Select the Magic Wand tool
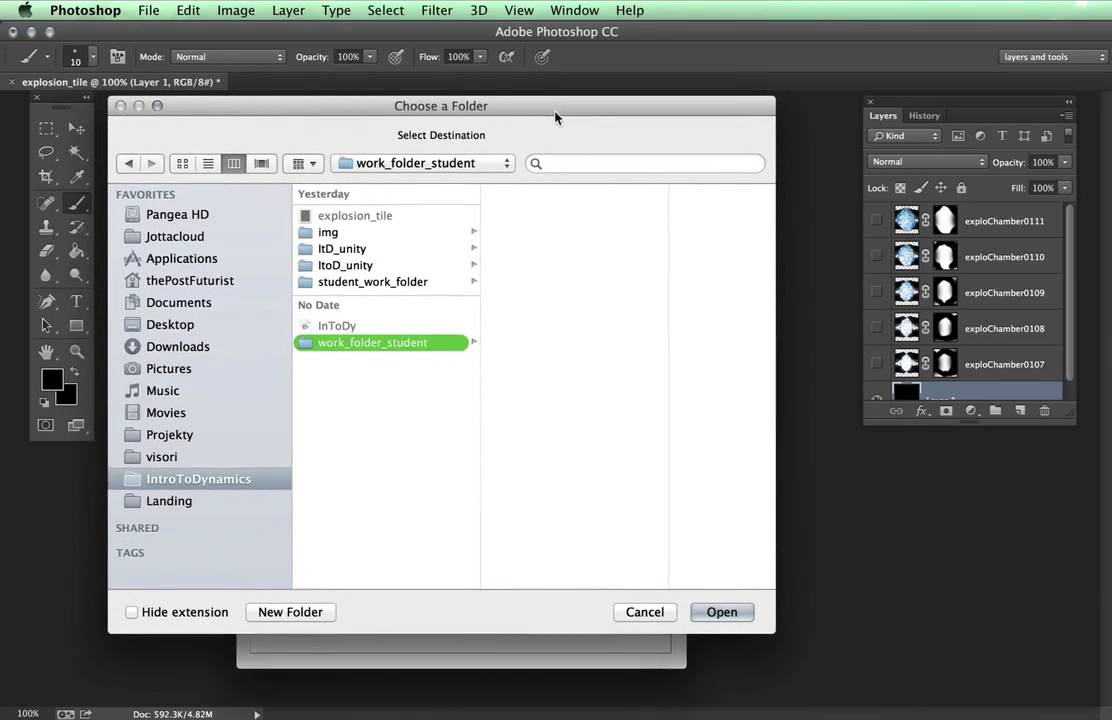The image size is (1112, 720). coord(77,153)
